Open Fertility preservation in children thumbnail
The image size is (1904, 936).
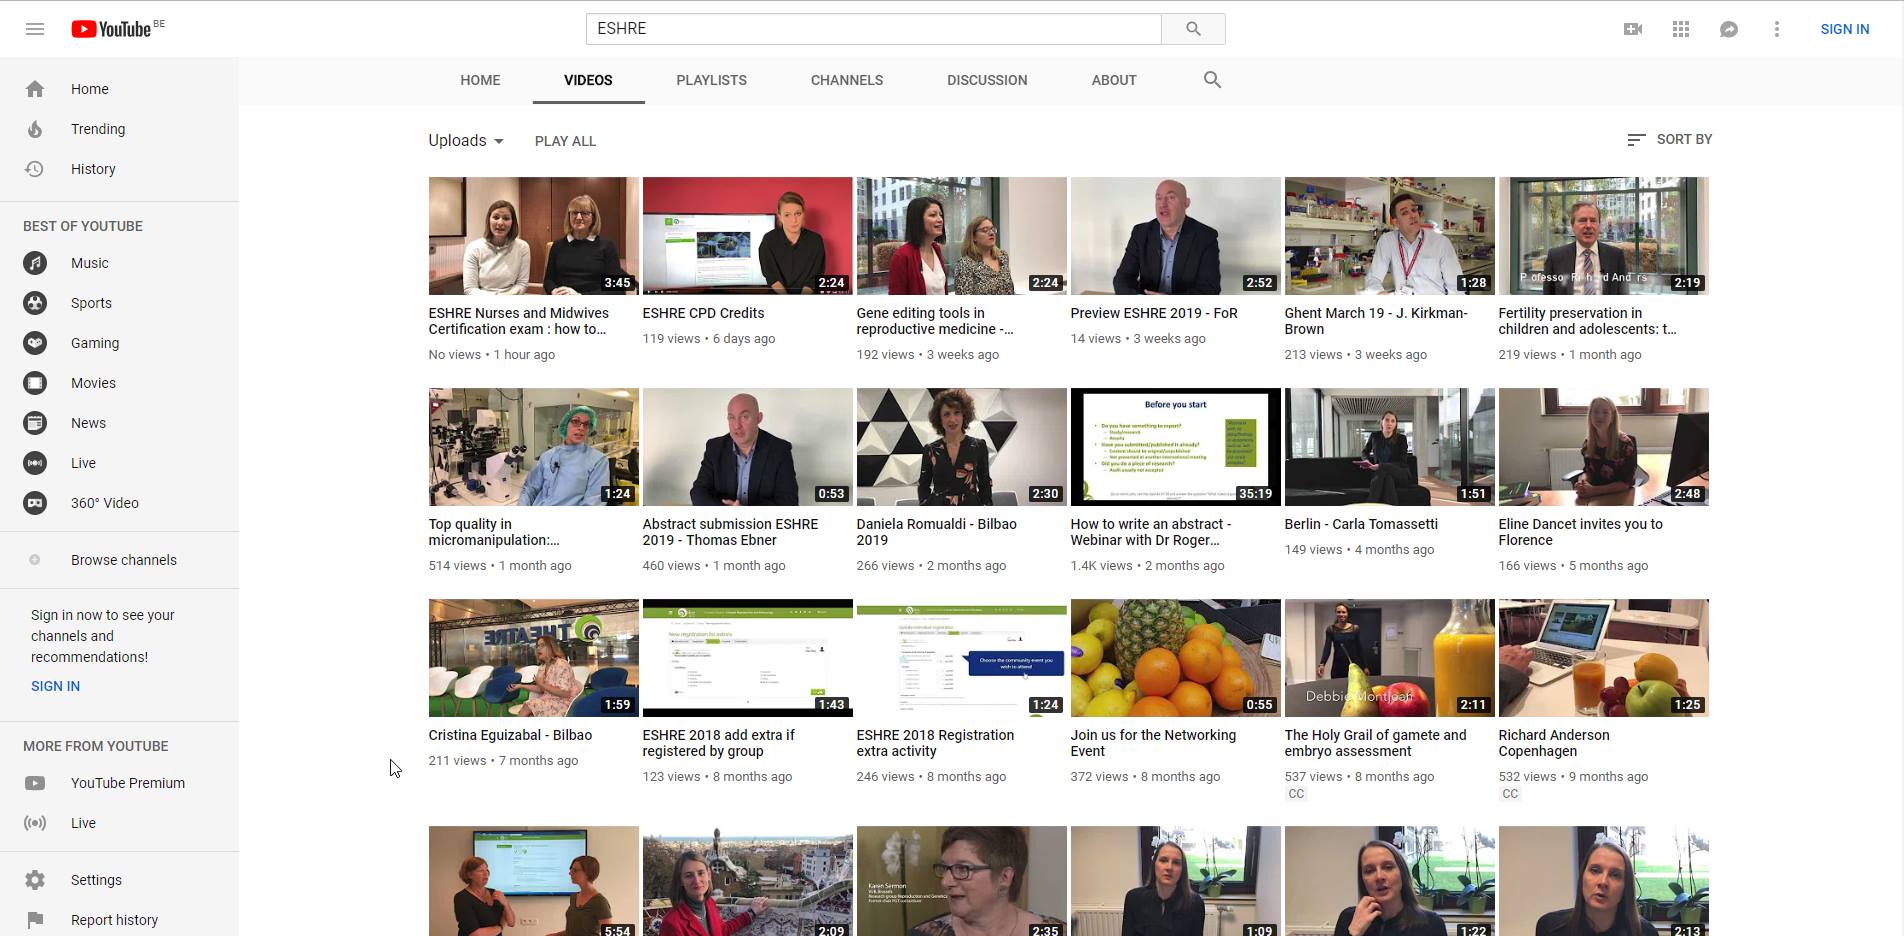pos(1603,236)
